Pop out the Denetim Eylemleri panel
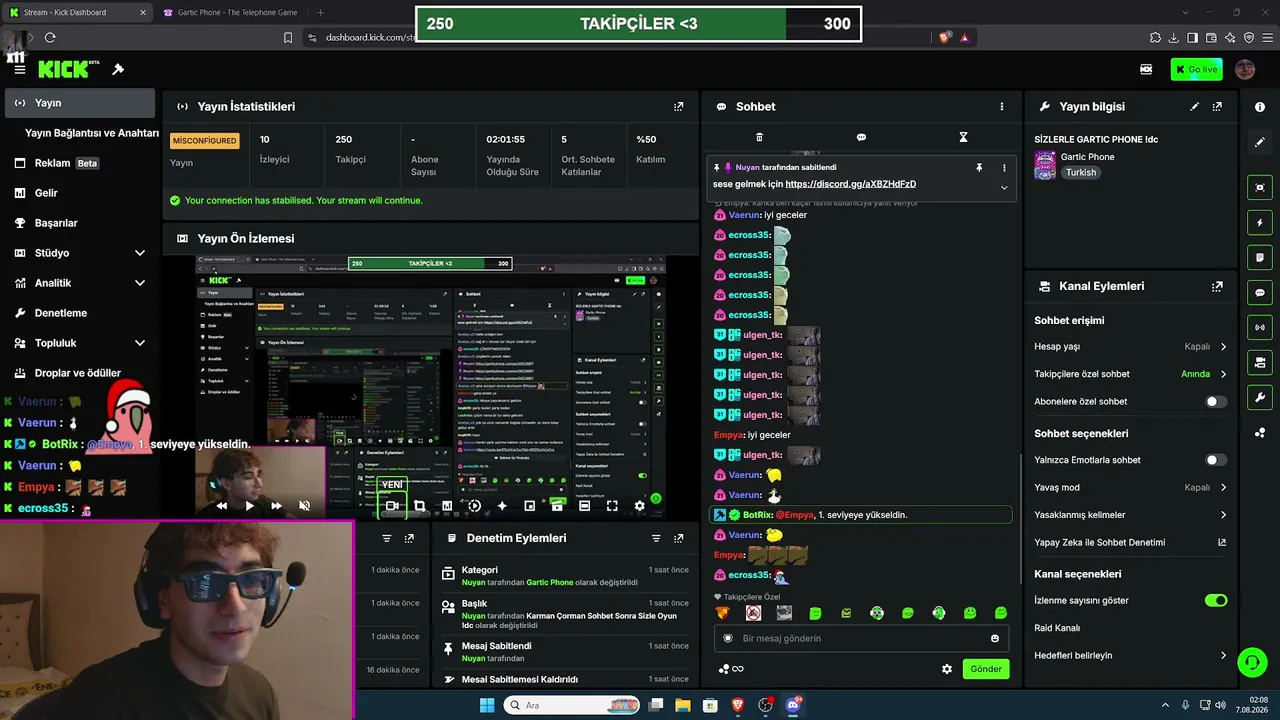Image resolution: width=1280 pixels, height=720 pixels. pos(679,538)
